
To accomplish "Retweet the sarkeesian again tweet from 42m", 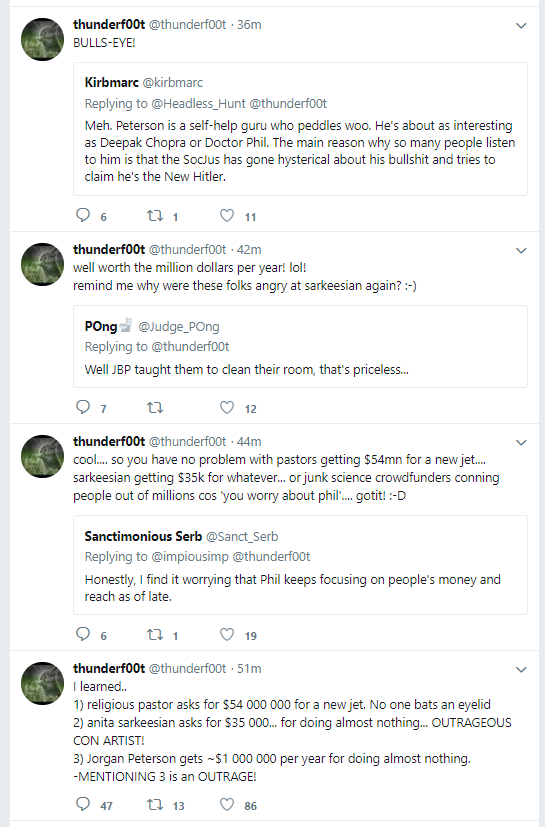I will click(155, 407).
